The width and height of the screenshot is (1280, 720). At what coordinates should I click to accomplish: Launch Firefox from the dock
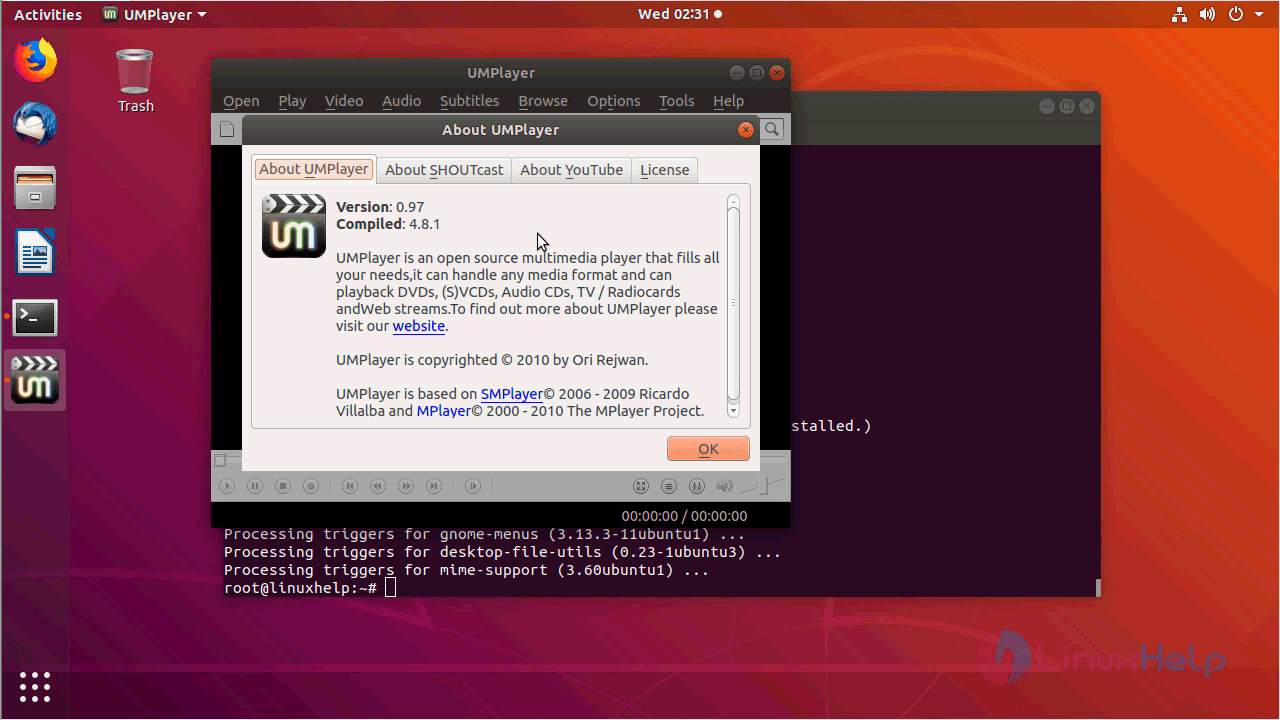(x=35, y=60)
